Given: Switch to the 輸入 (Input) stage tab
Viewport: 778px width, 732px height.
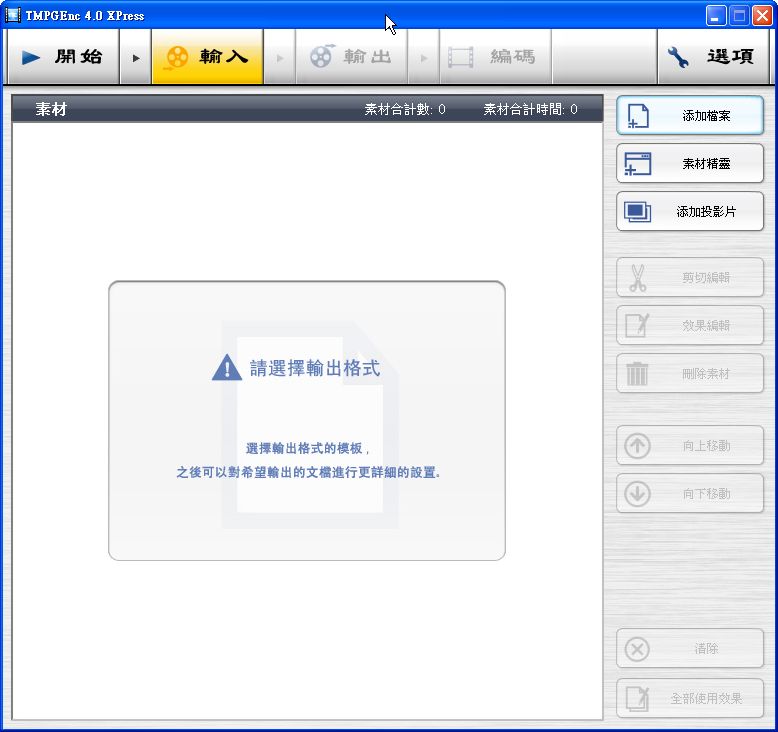Looking at the screenshot, I should 207,57.
